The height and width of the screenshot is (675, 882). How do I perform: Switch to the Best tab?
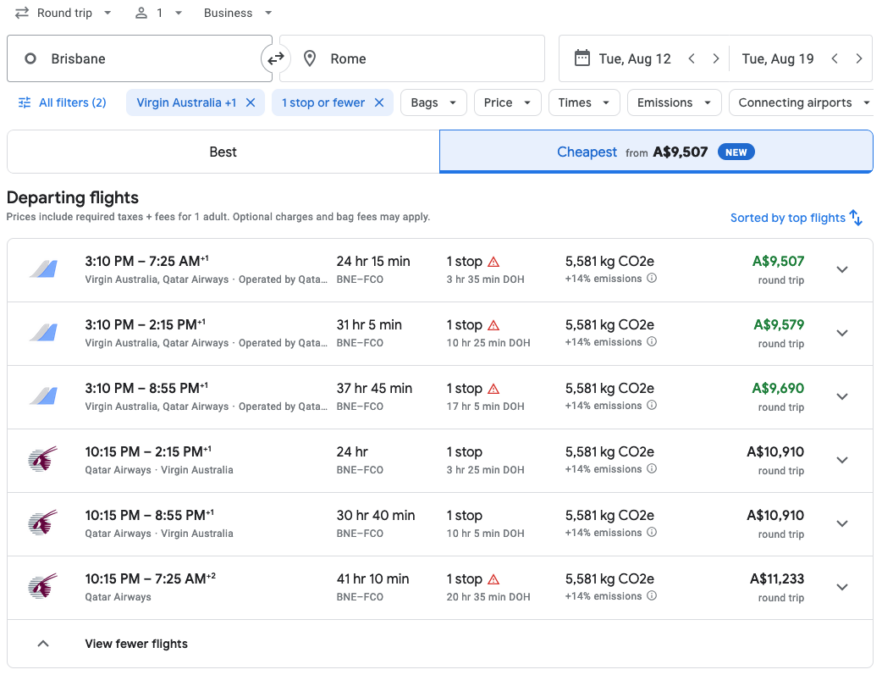click(223, 152)
